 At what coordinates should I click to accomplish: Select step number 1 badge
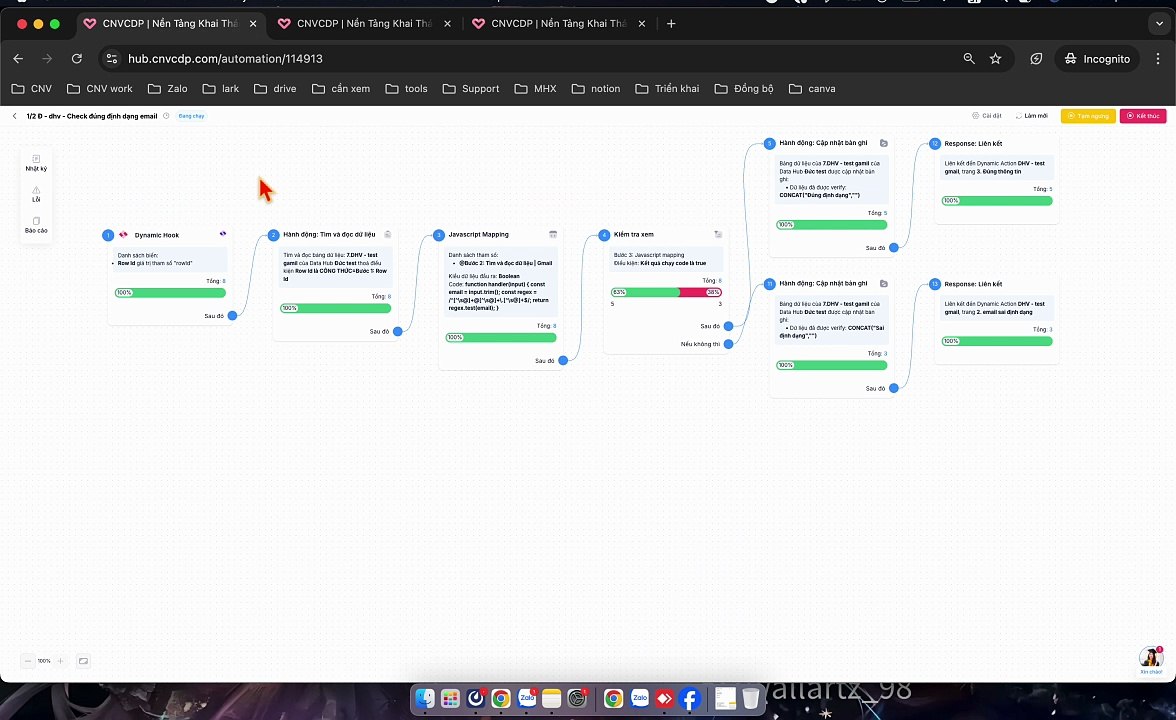[x=108, y=236]
